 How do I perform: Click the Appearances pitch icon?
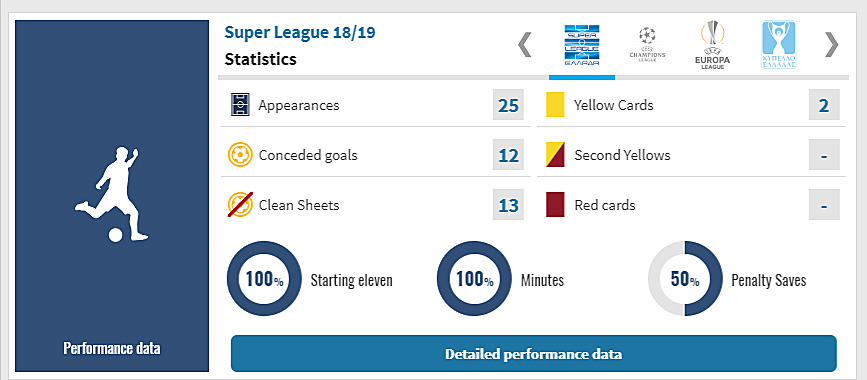(241, 105)
